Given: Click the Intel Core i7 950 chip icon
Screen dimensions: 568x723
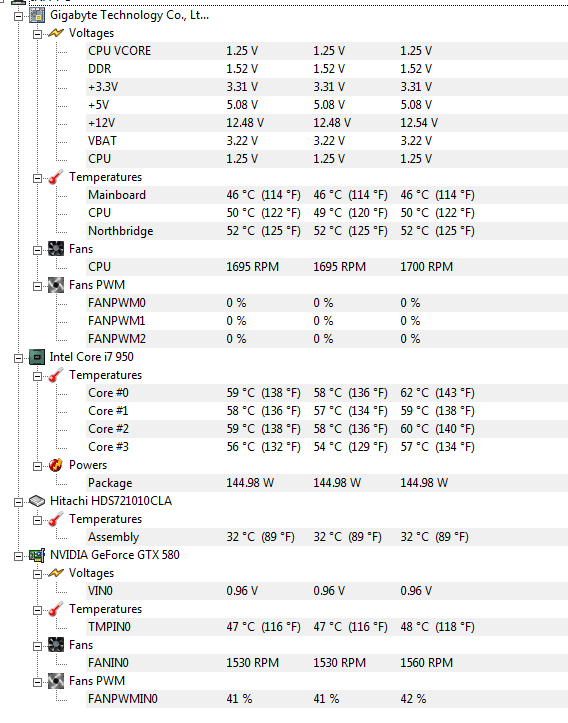Looking at the screenshot, I should pyautogui.click(x=37, y=357).
